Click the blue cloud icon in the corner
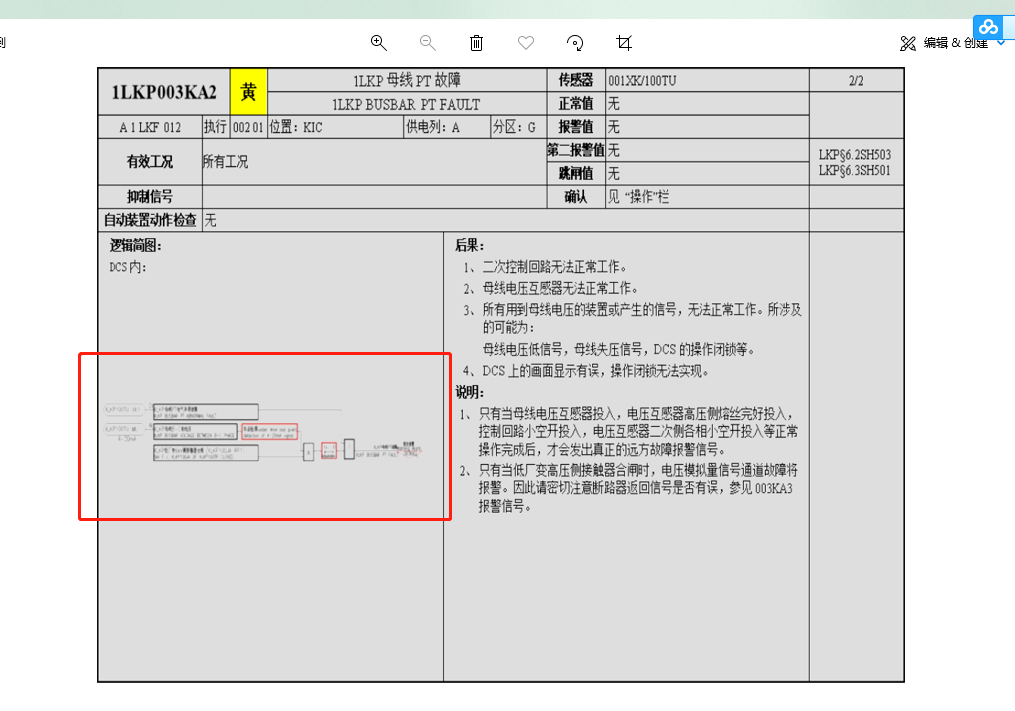 coord(989,26)
